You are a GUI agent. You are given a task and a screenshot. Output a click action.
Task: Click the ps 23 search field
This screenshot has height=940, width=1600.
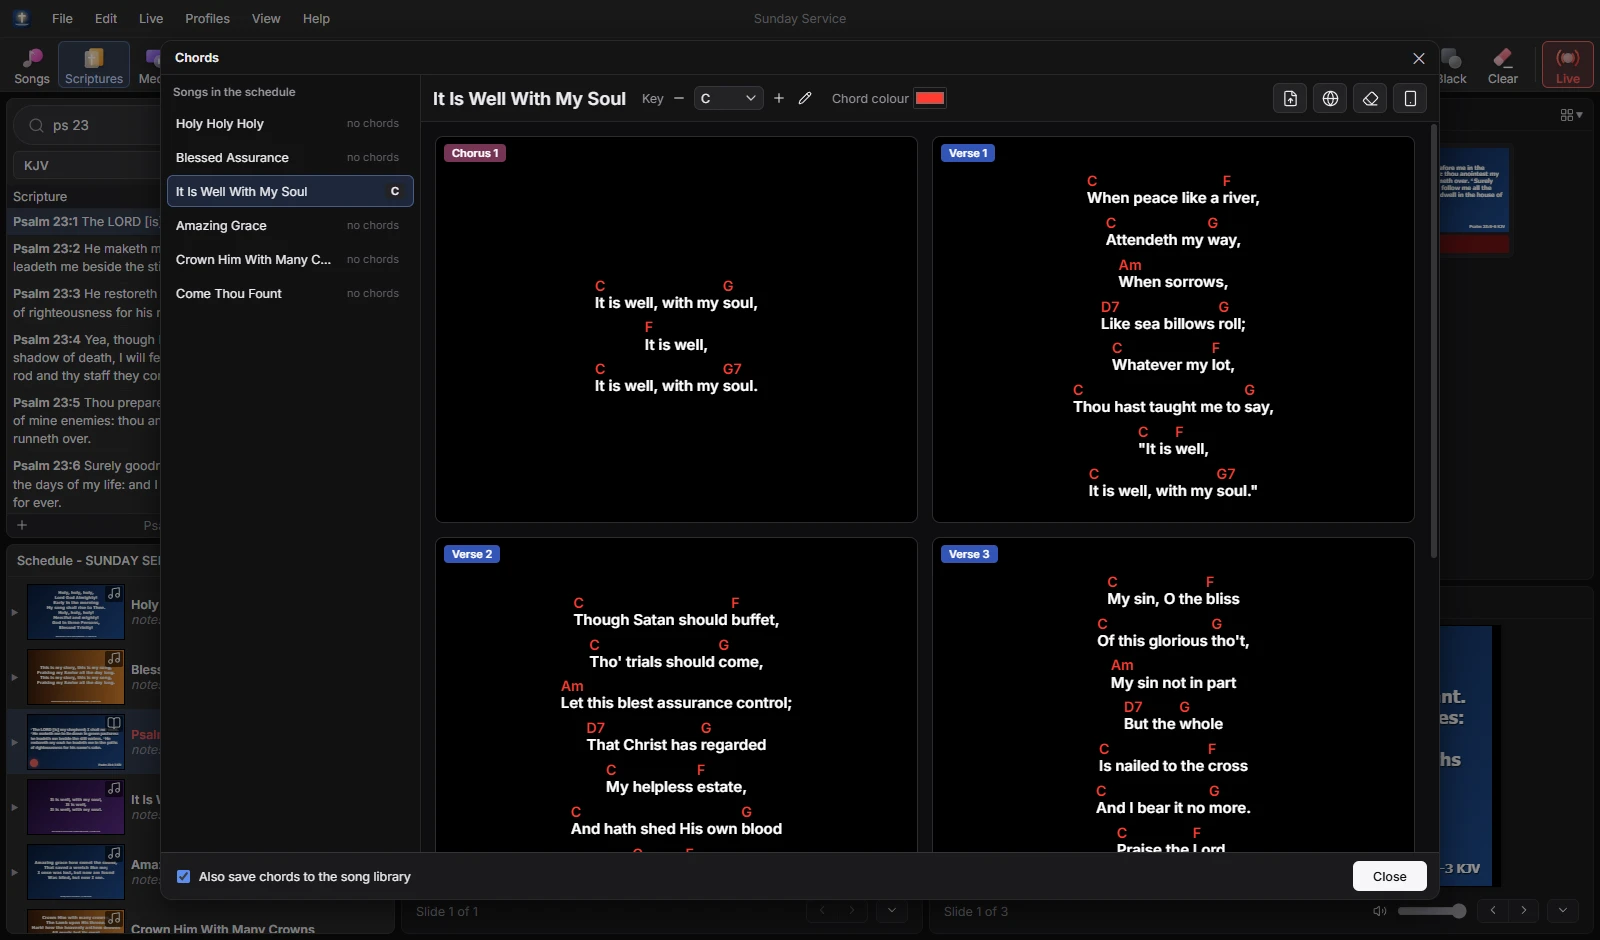88,125
